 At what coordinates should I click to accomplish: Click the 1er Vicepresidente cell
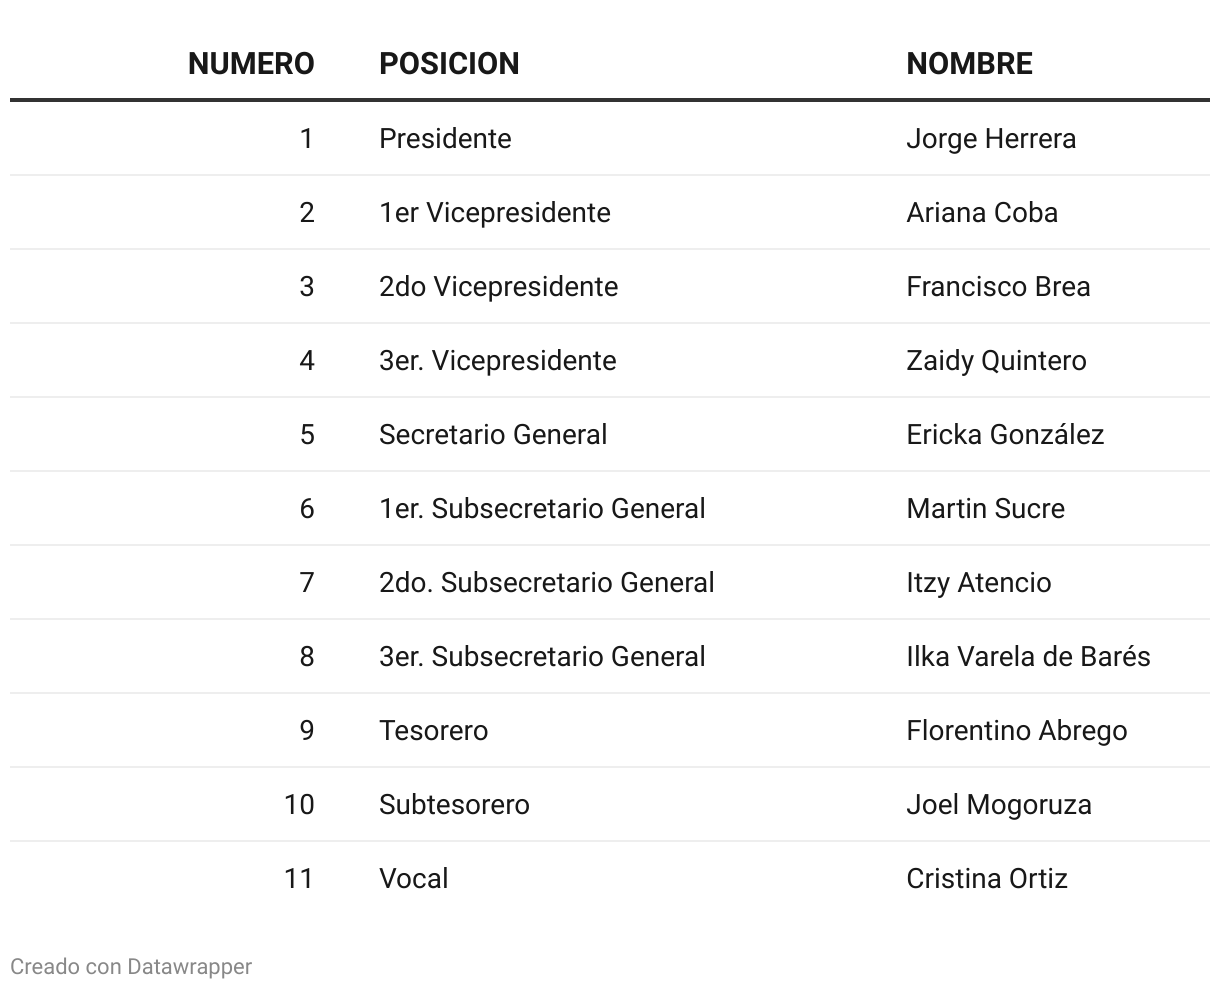tap(494, 212)
